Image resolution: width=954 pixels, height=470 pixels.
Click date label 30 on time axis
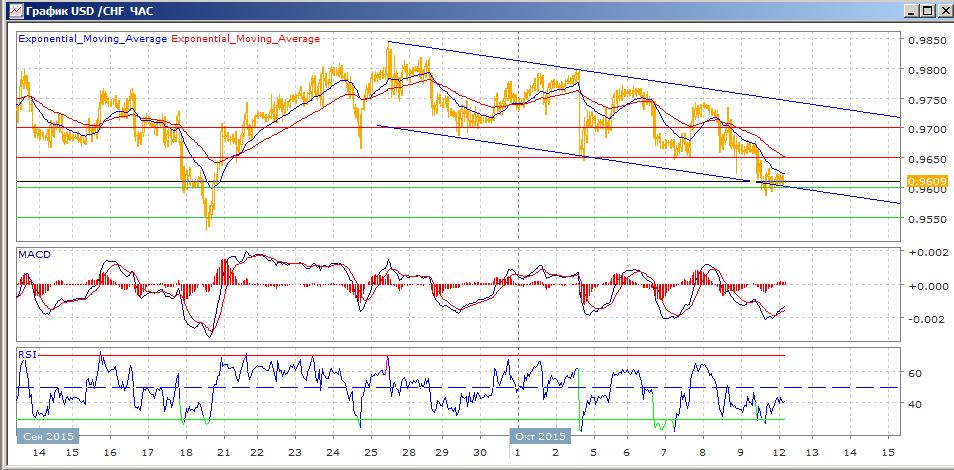480,453
